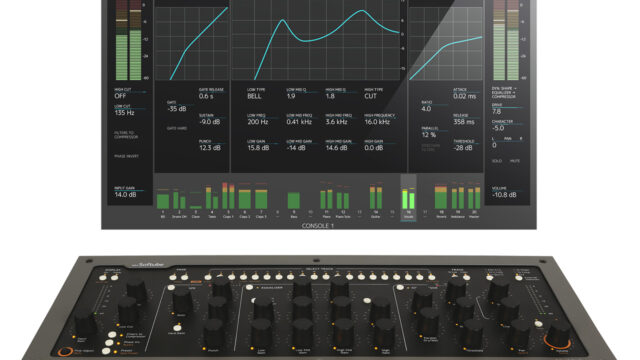Push the hardware Preset button

click(x=106, y=351)
